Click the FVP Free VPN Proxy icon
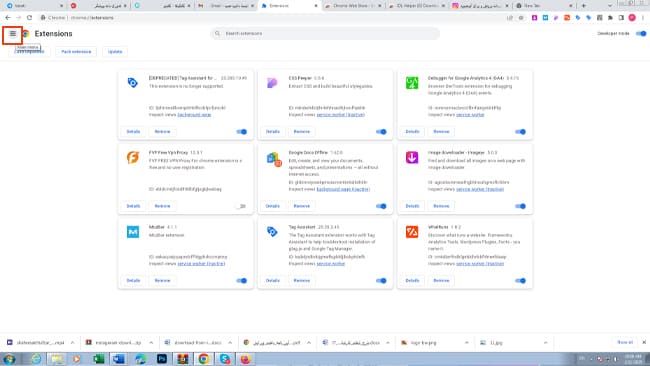 133,158
